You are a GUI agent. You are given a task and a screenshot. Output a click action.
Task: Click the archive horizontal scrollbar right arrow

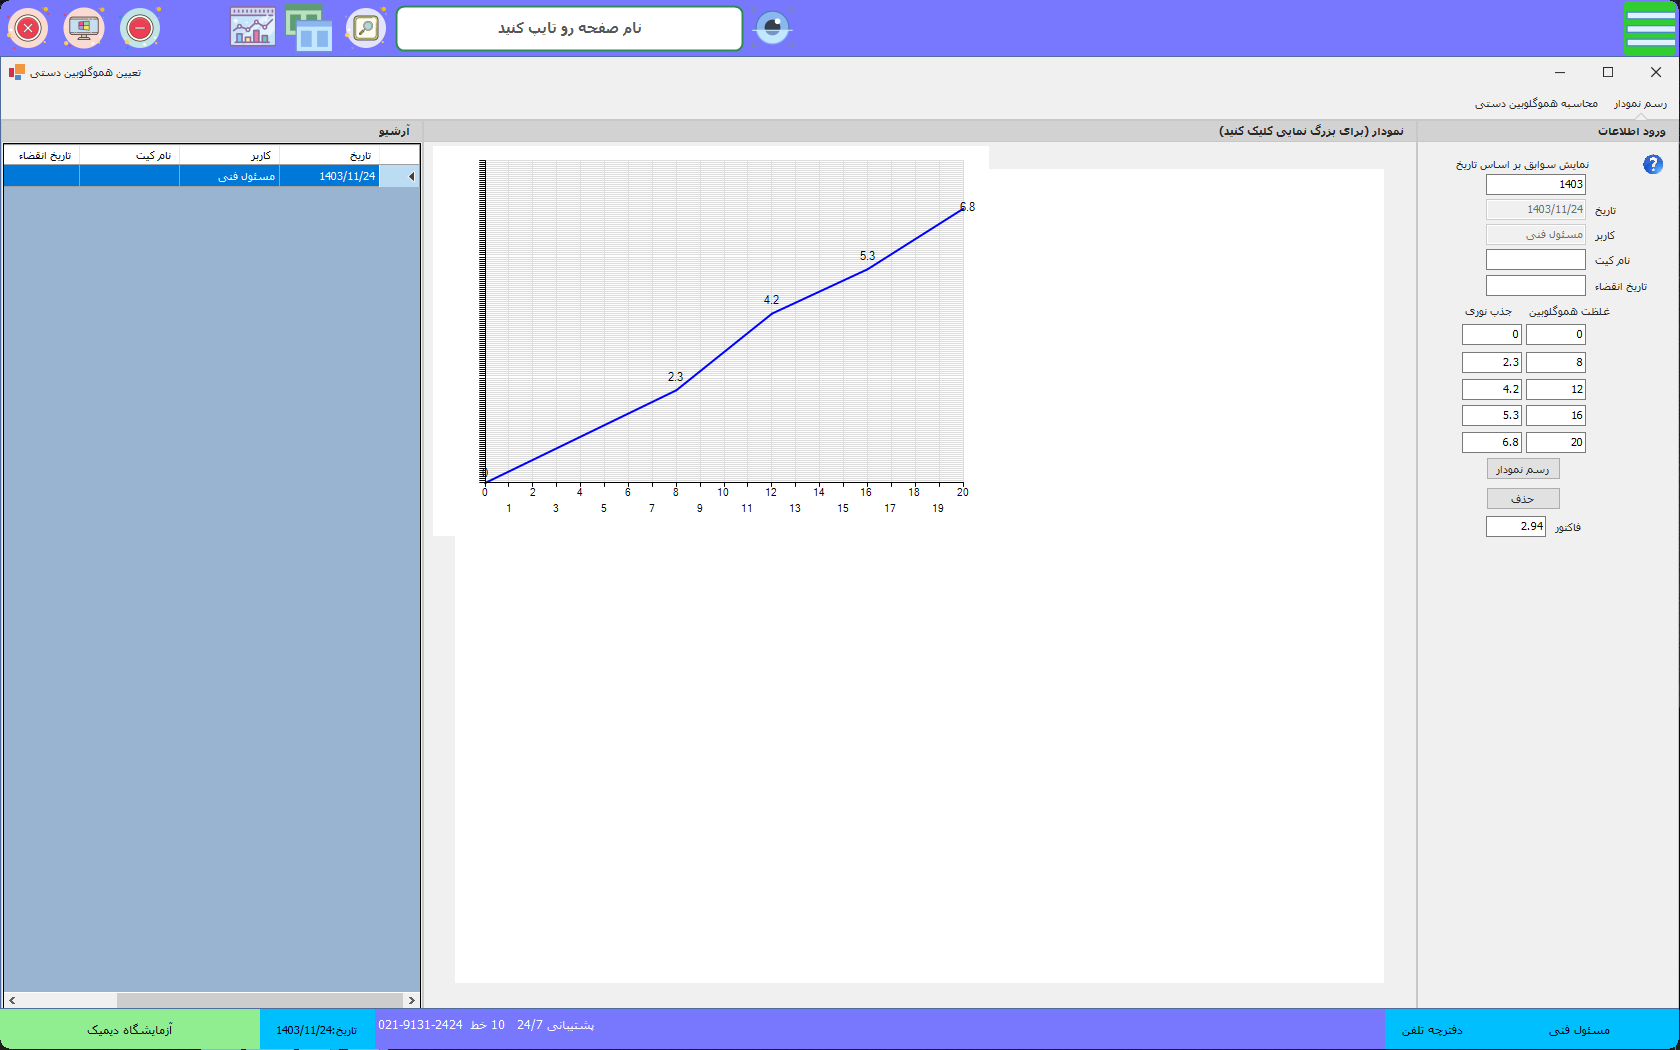click(411, 1000)
